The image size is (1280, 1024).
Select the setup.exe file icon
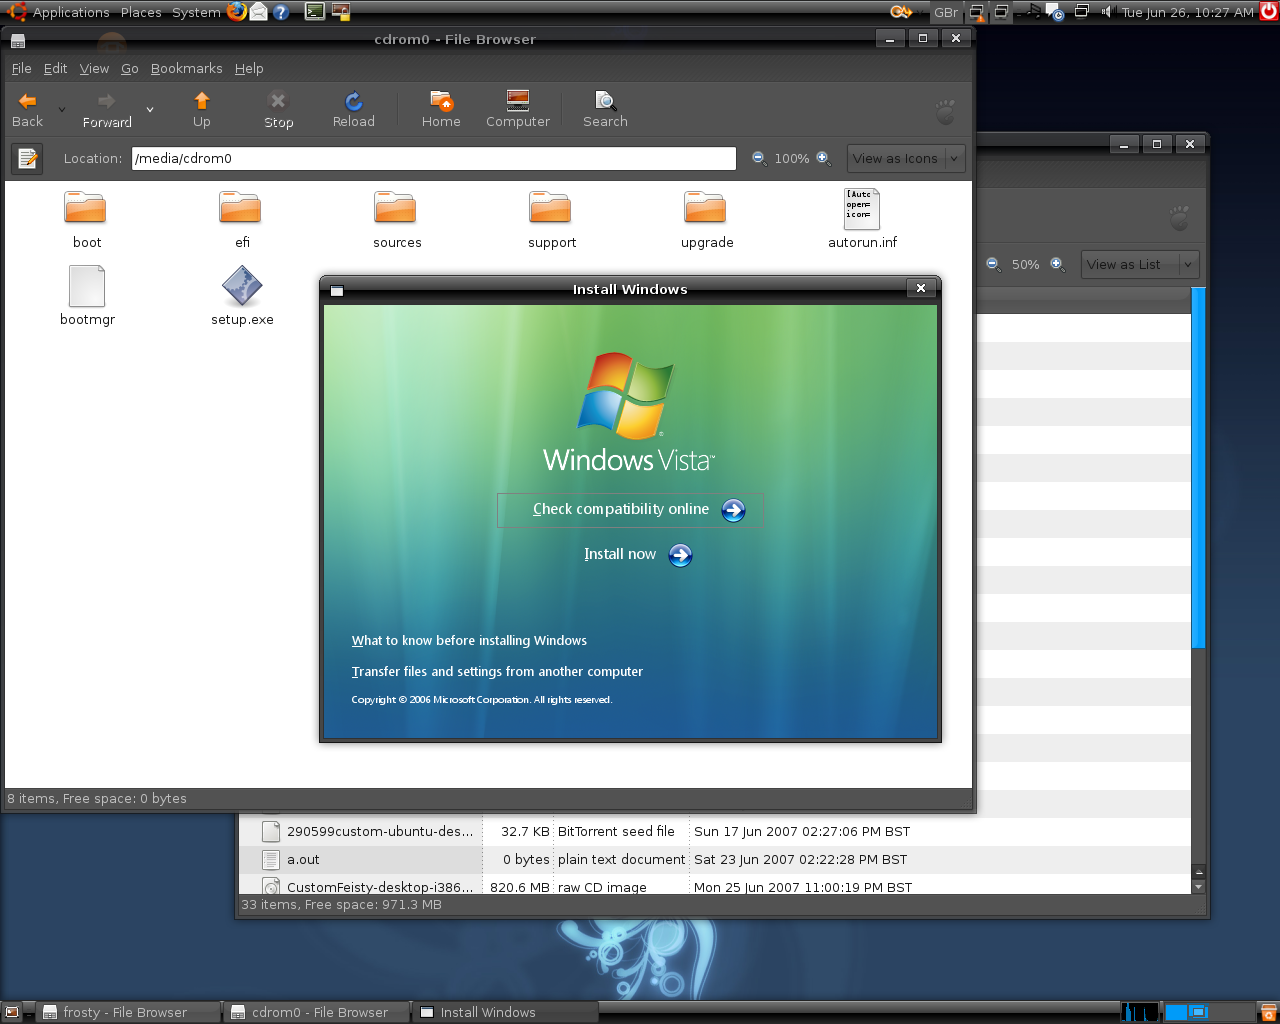point(242,287)
